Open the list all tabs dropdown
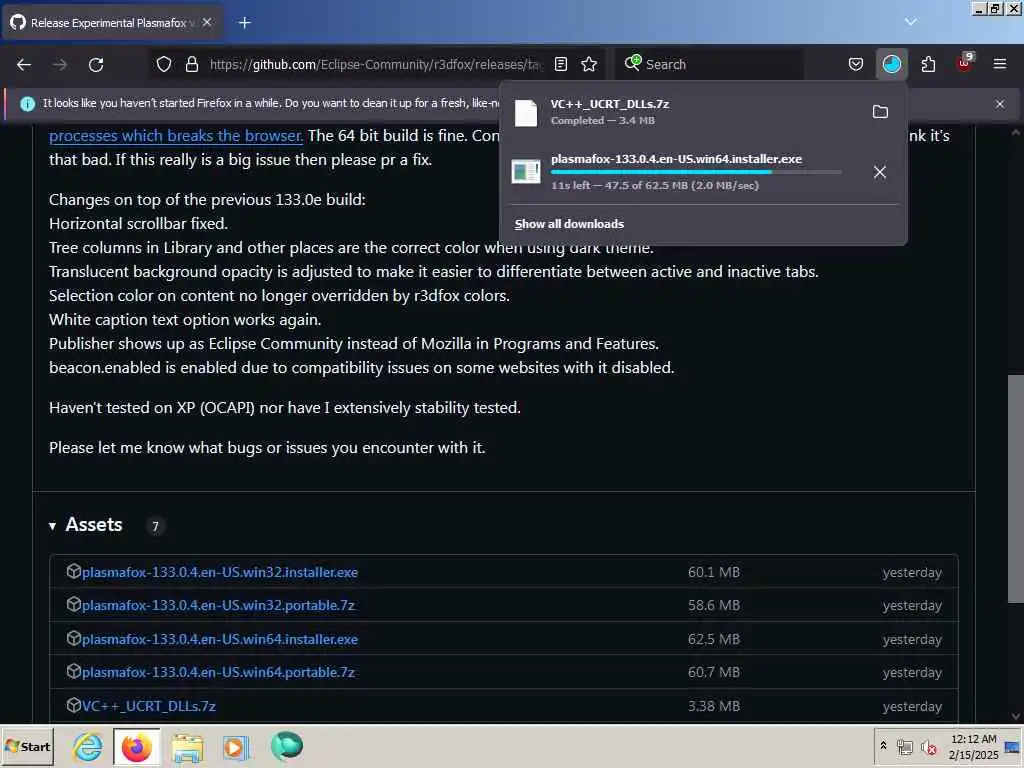Image resolution: width=1024 pixels, height=768 pixels. 911,22
